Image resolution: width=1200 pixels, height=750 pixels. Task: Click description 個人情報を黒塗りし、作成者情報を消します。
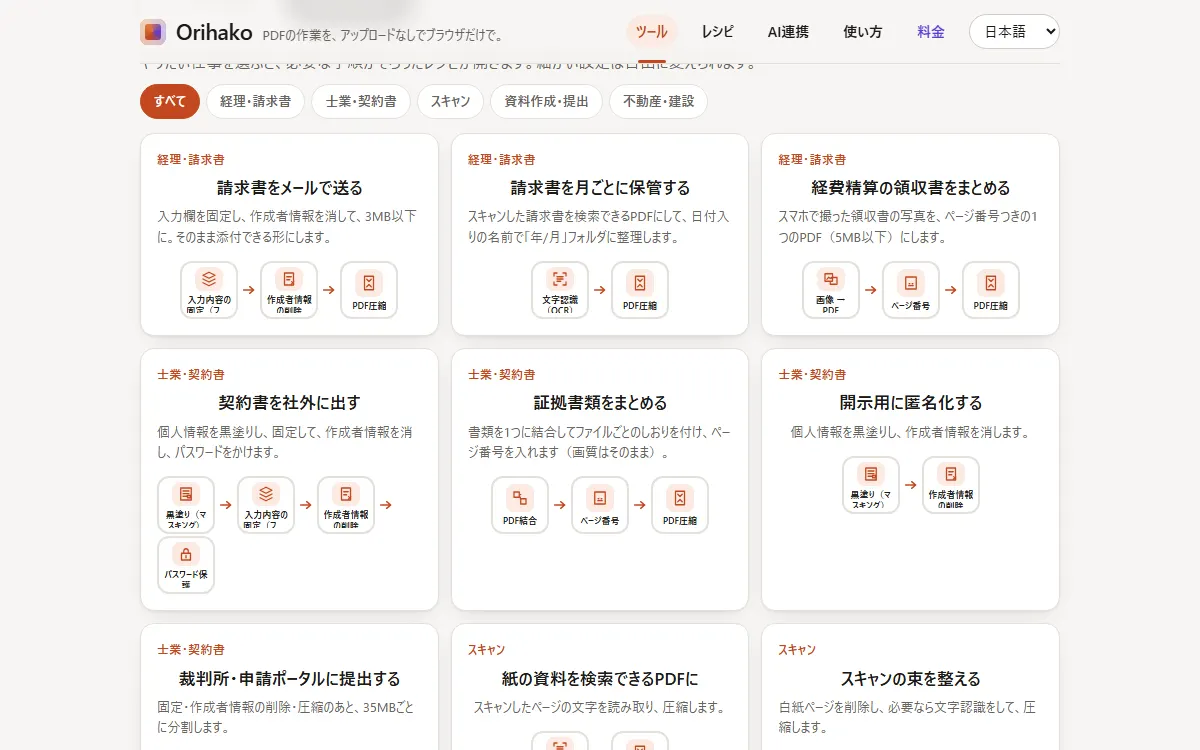point(911,433)
